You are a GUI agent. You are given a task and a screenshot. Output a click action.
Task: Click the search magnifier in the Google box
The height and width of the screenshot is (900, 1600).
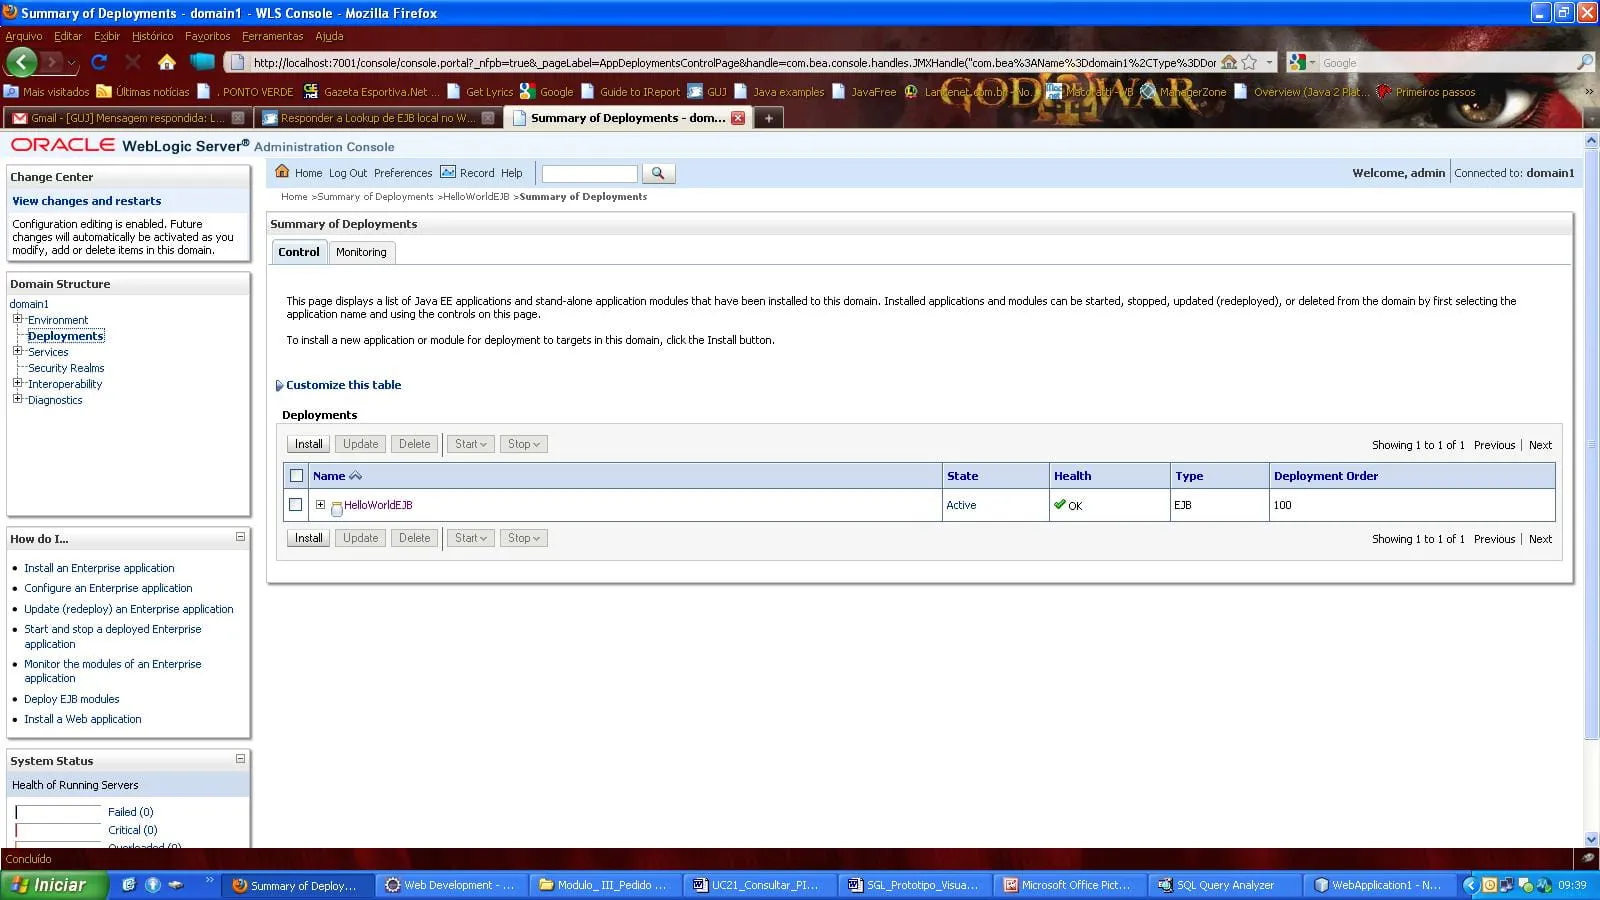click(1584, 62)
